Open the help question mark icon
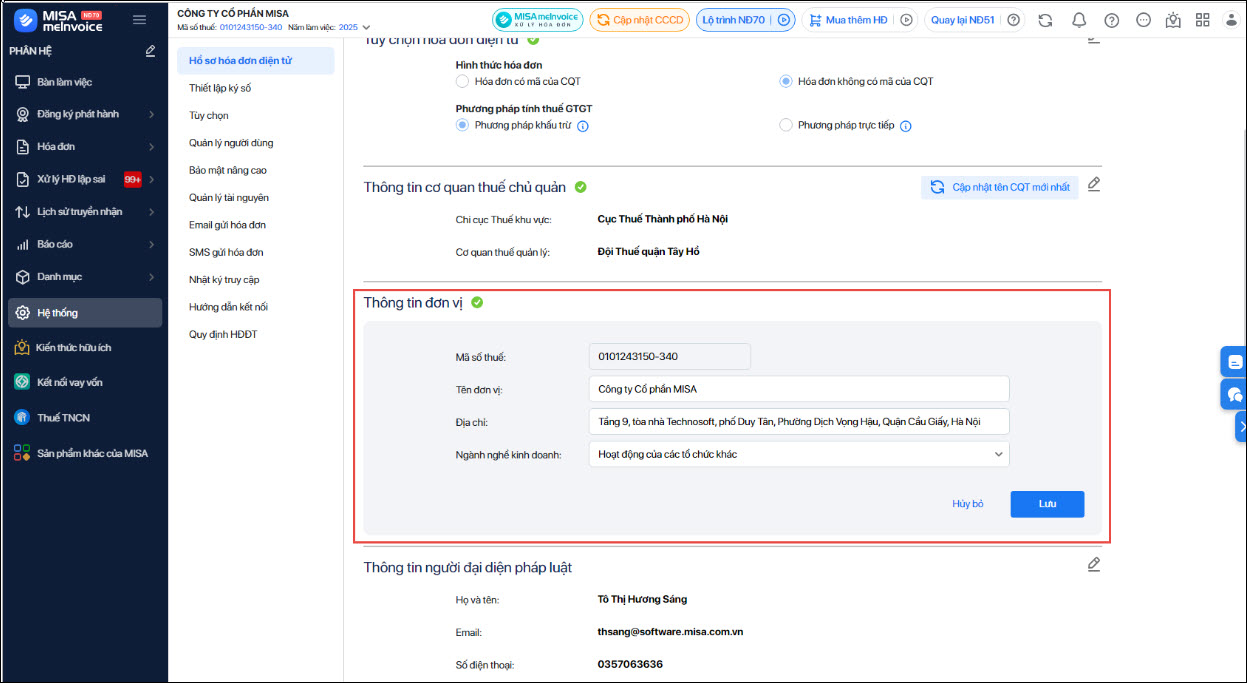The image size is (1247, 683). point(1111,20)
